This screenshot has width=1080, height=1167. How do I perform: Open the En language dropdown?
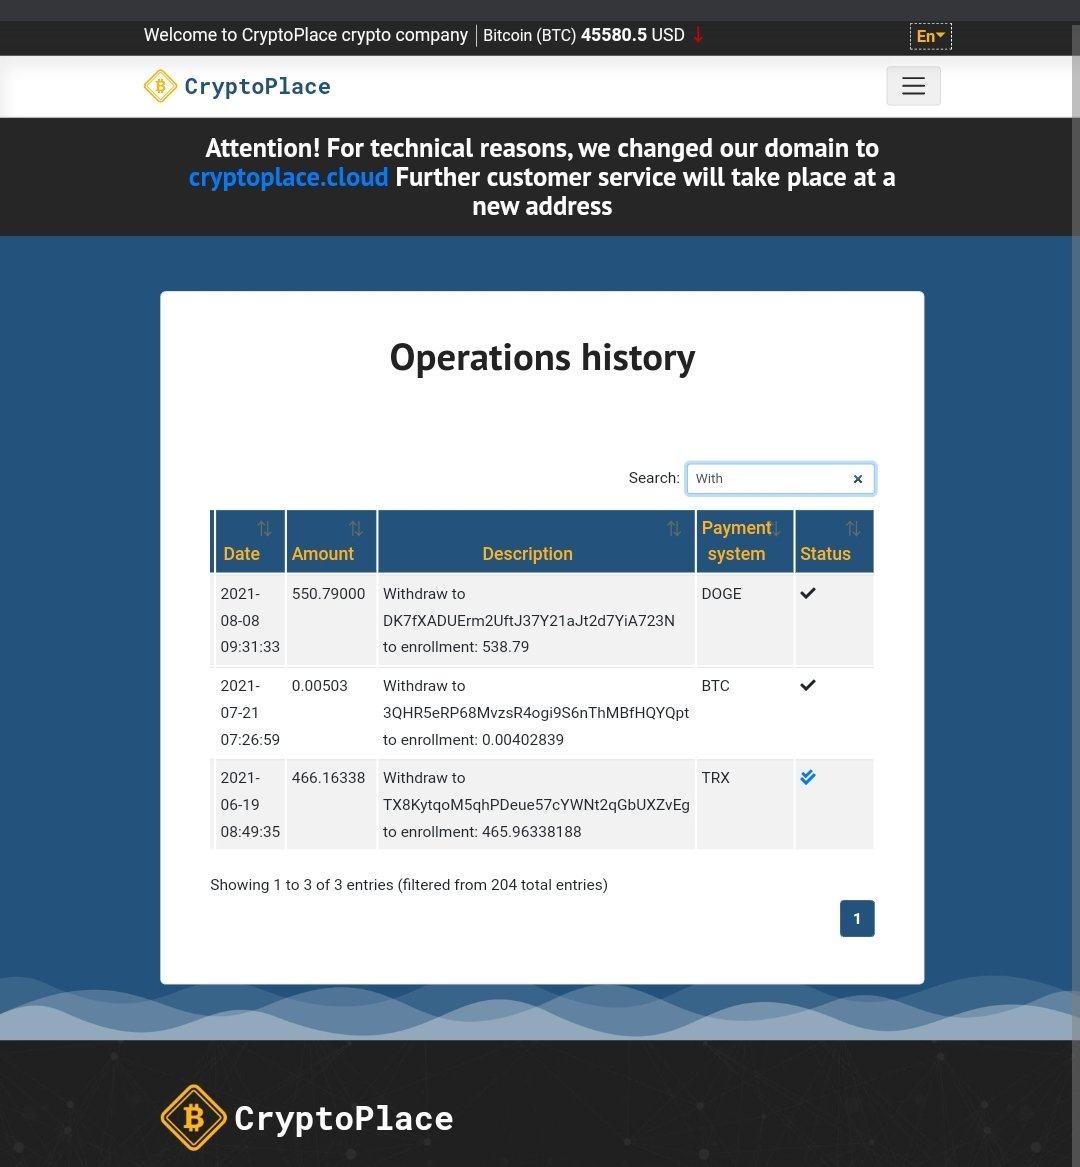tap(930, 36)
